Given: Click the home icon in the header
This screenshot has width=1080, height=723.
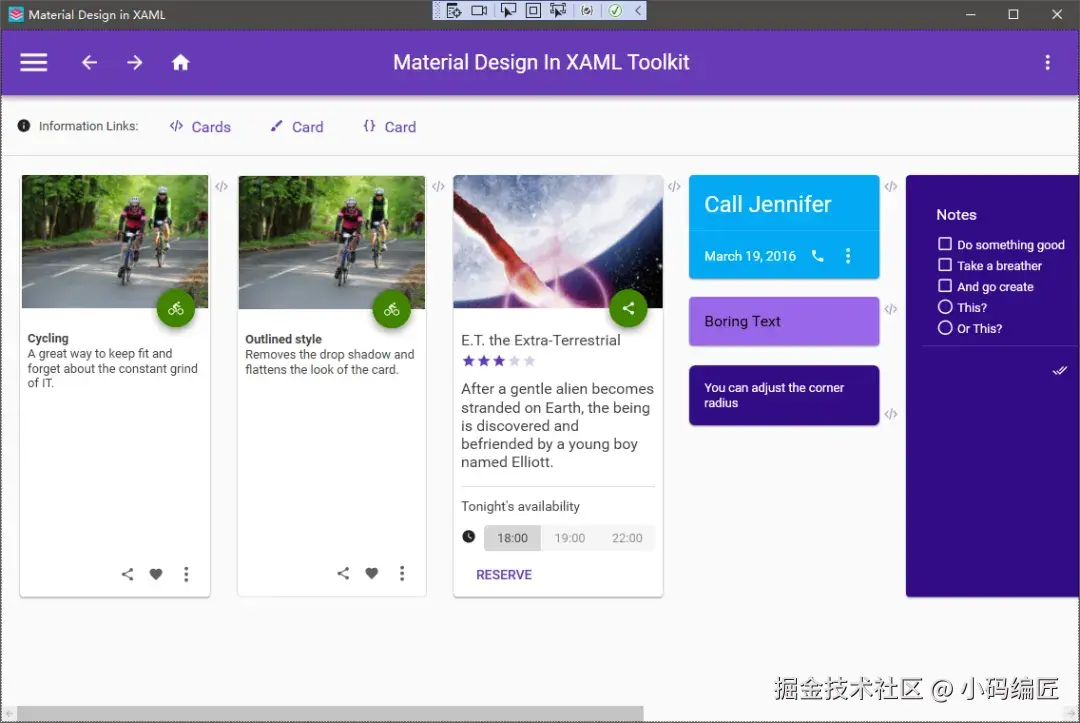Looking at the screenshot, I should (180, 63).
